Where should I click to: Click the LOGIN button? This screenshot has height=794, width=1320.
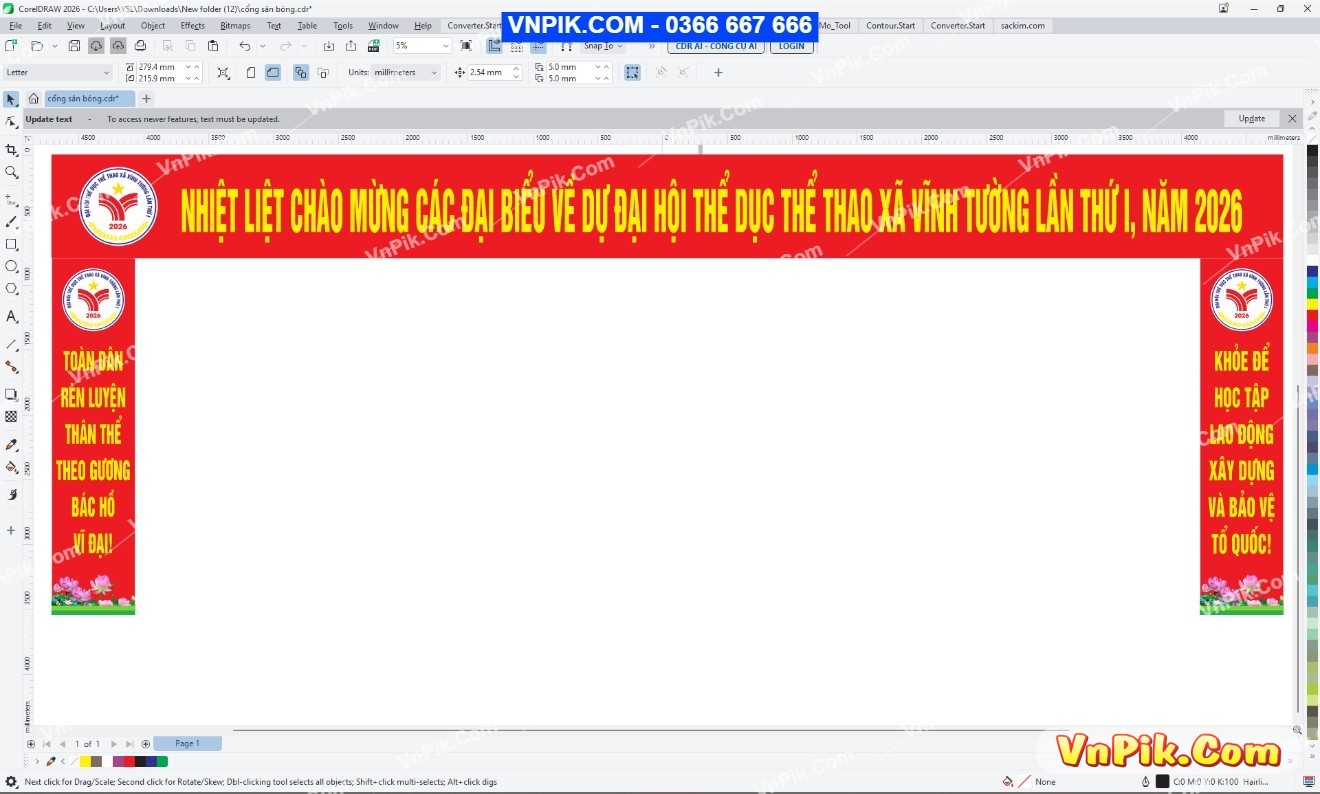(x=791, y=46)
